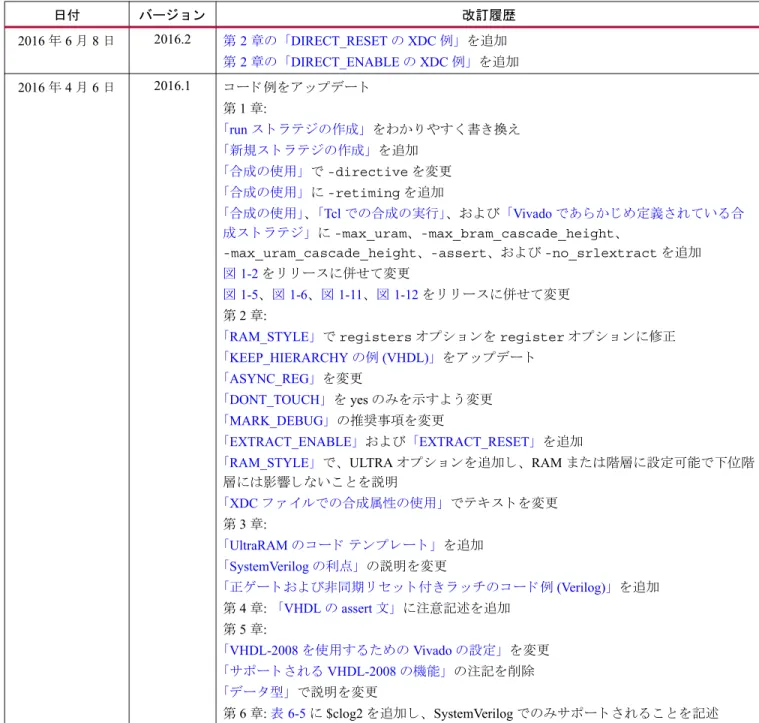This screenshot has width=759, height=723.
Task: Click the '-no_srlextract' option text
Action: [601, 254]
